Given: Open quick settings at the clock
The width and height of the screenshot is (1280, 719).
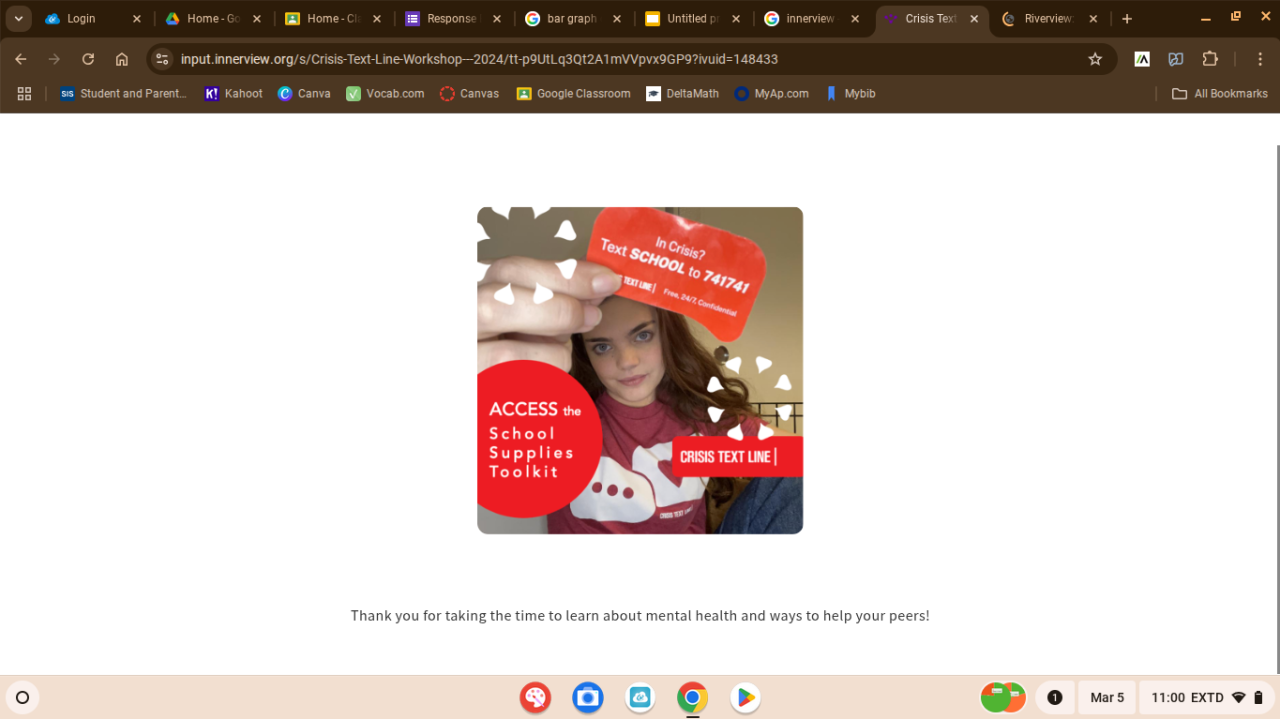Looking at the screenshot, I should click(x=1207, y=697).
